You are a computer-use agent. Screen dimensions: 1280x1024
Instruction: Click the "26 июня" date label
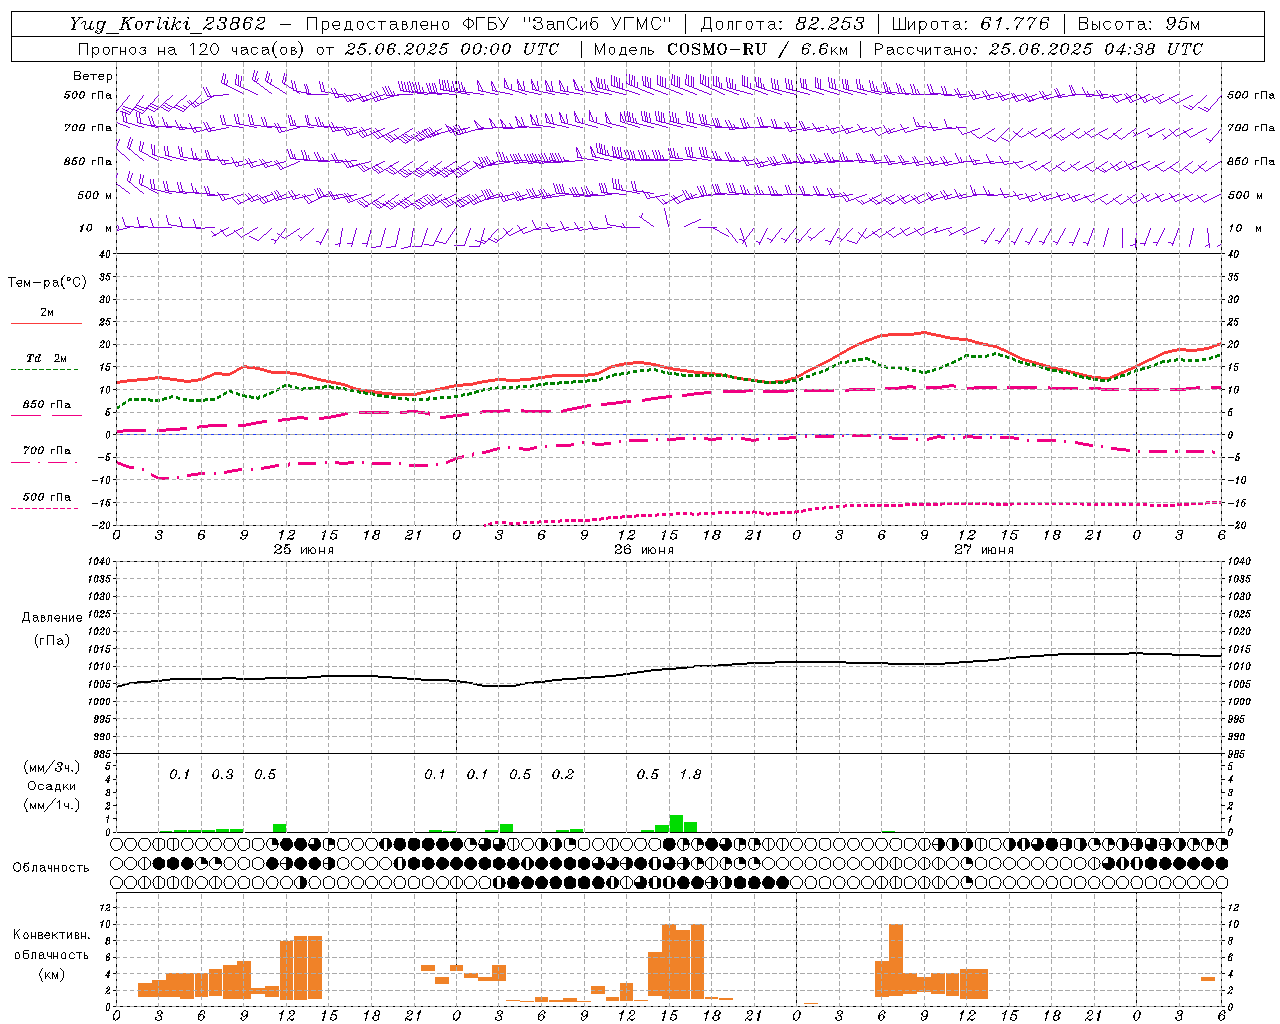(644, 550)
